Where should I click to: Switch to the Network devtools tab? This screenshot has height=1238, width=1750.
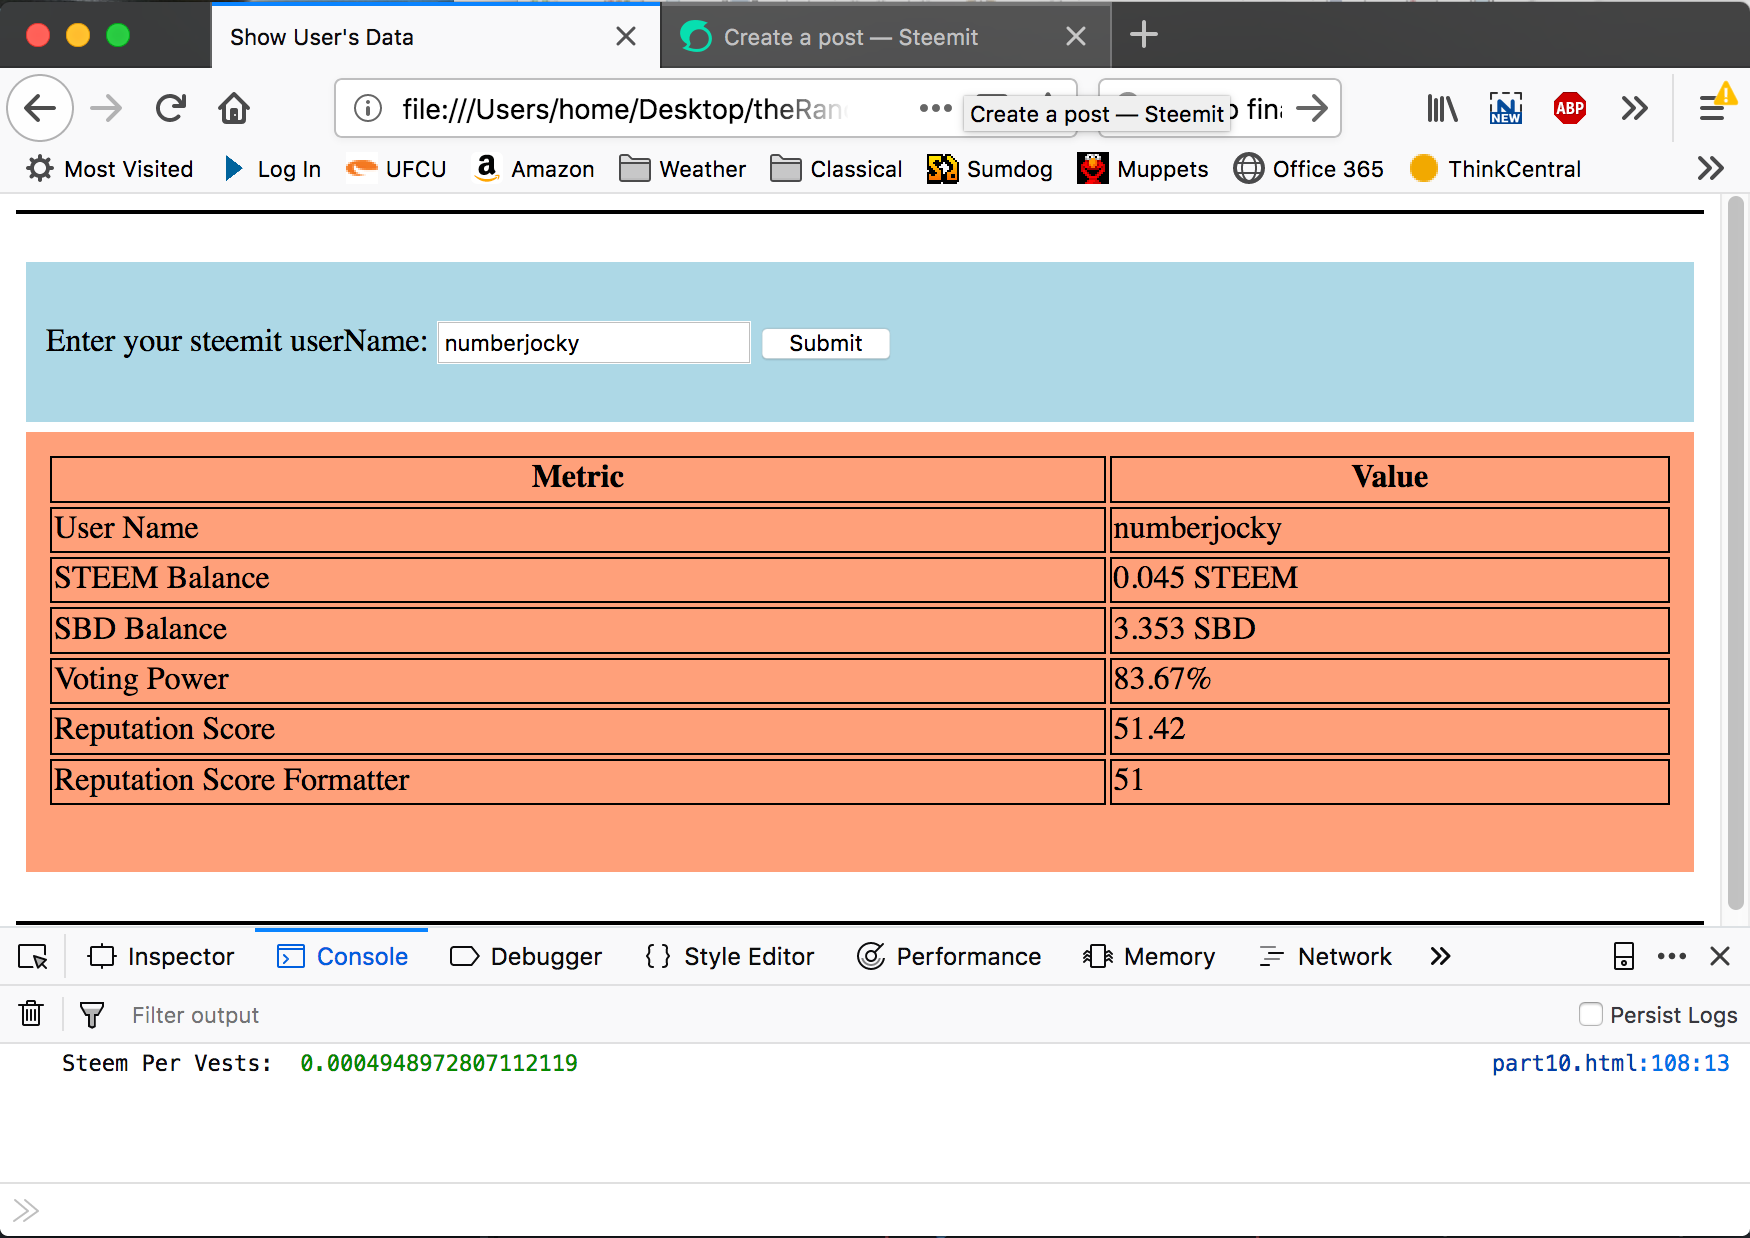[x=1325, y=957]
